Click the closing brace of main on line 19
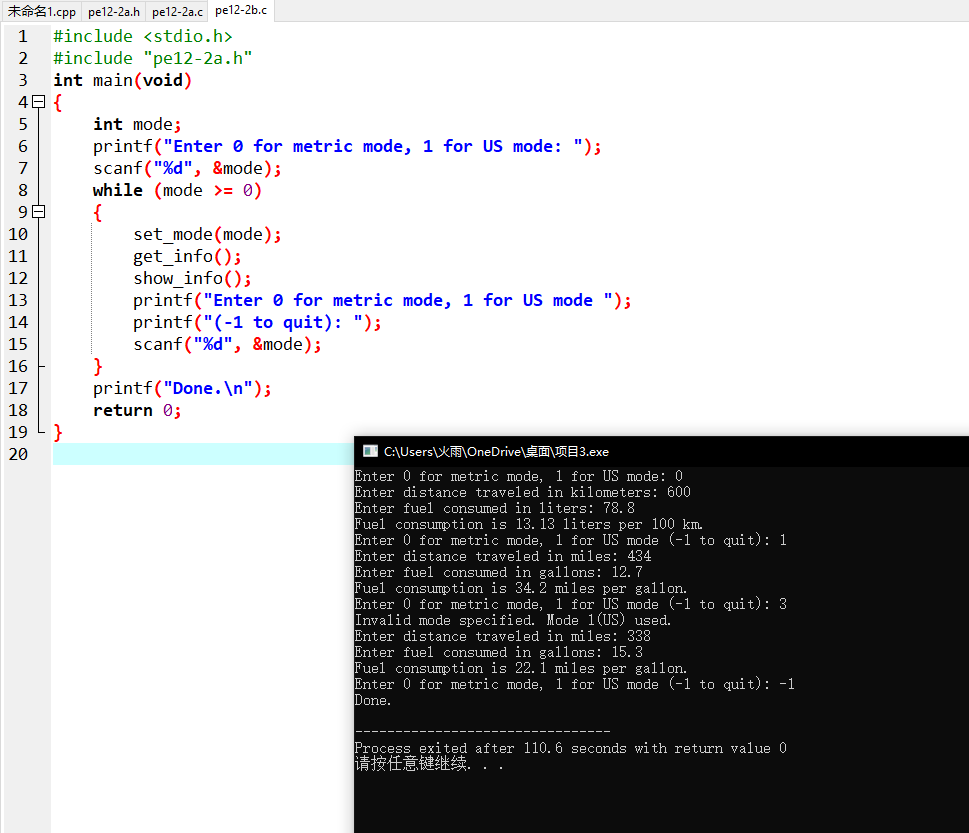The image size is (969, 833). tap(57, 432)
